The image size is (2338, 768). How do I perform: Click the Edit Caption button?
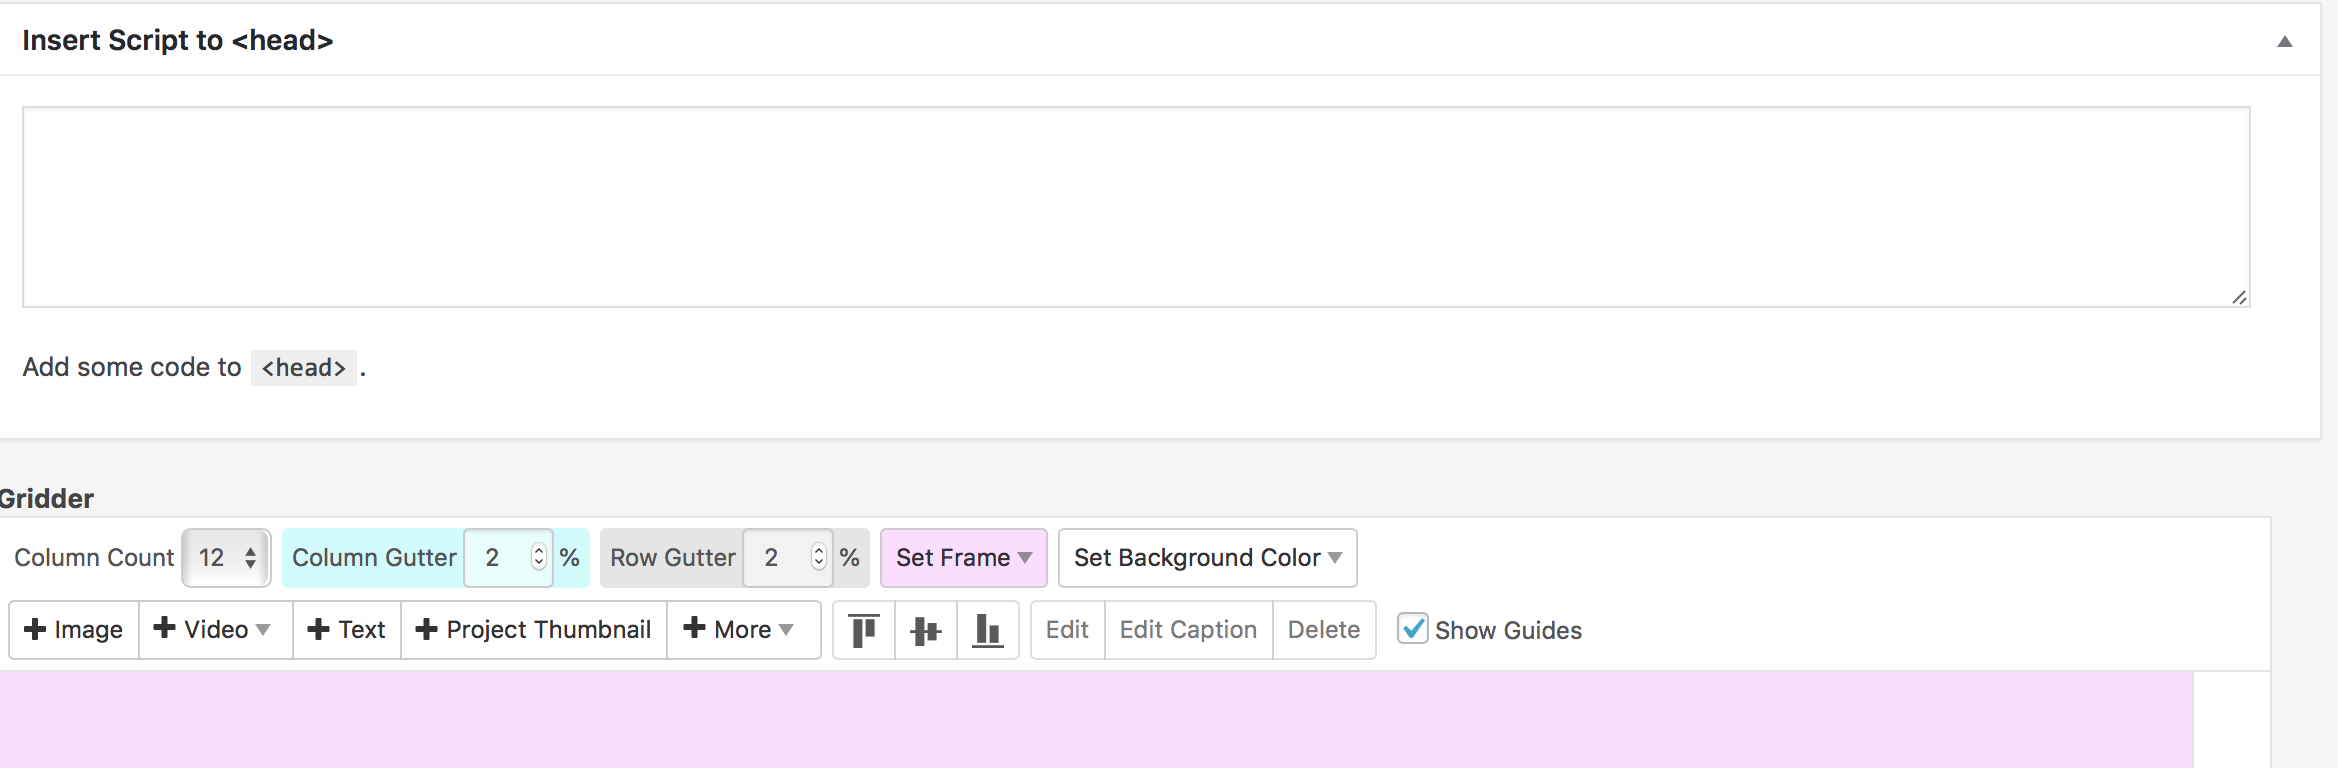1188,630
